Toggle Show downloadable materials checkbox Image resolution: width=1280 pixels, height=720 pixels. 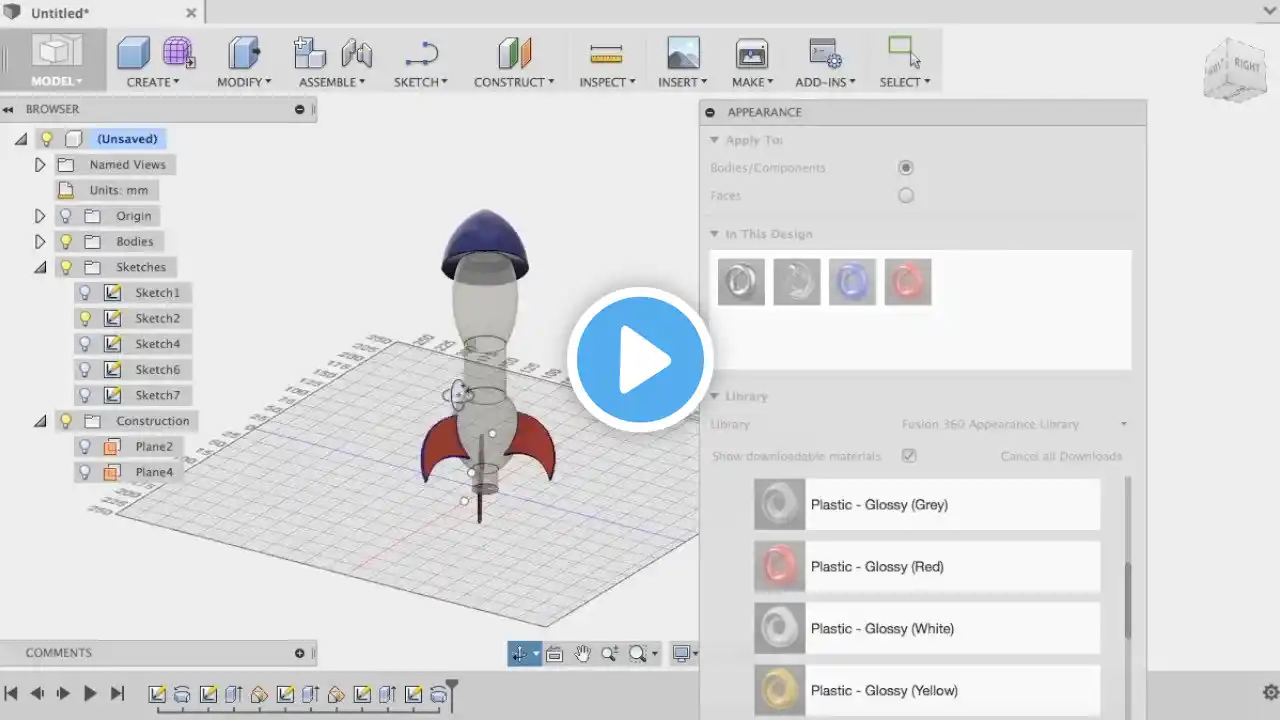(909, 456)
